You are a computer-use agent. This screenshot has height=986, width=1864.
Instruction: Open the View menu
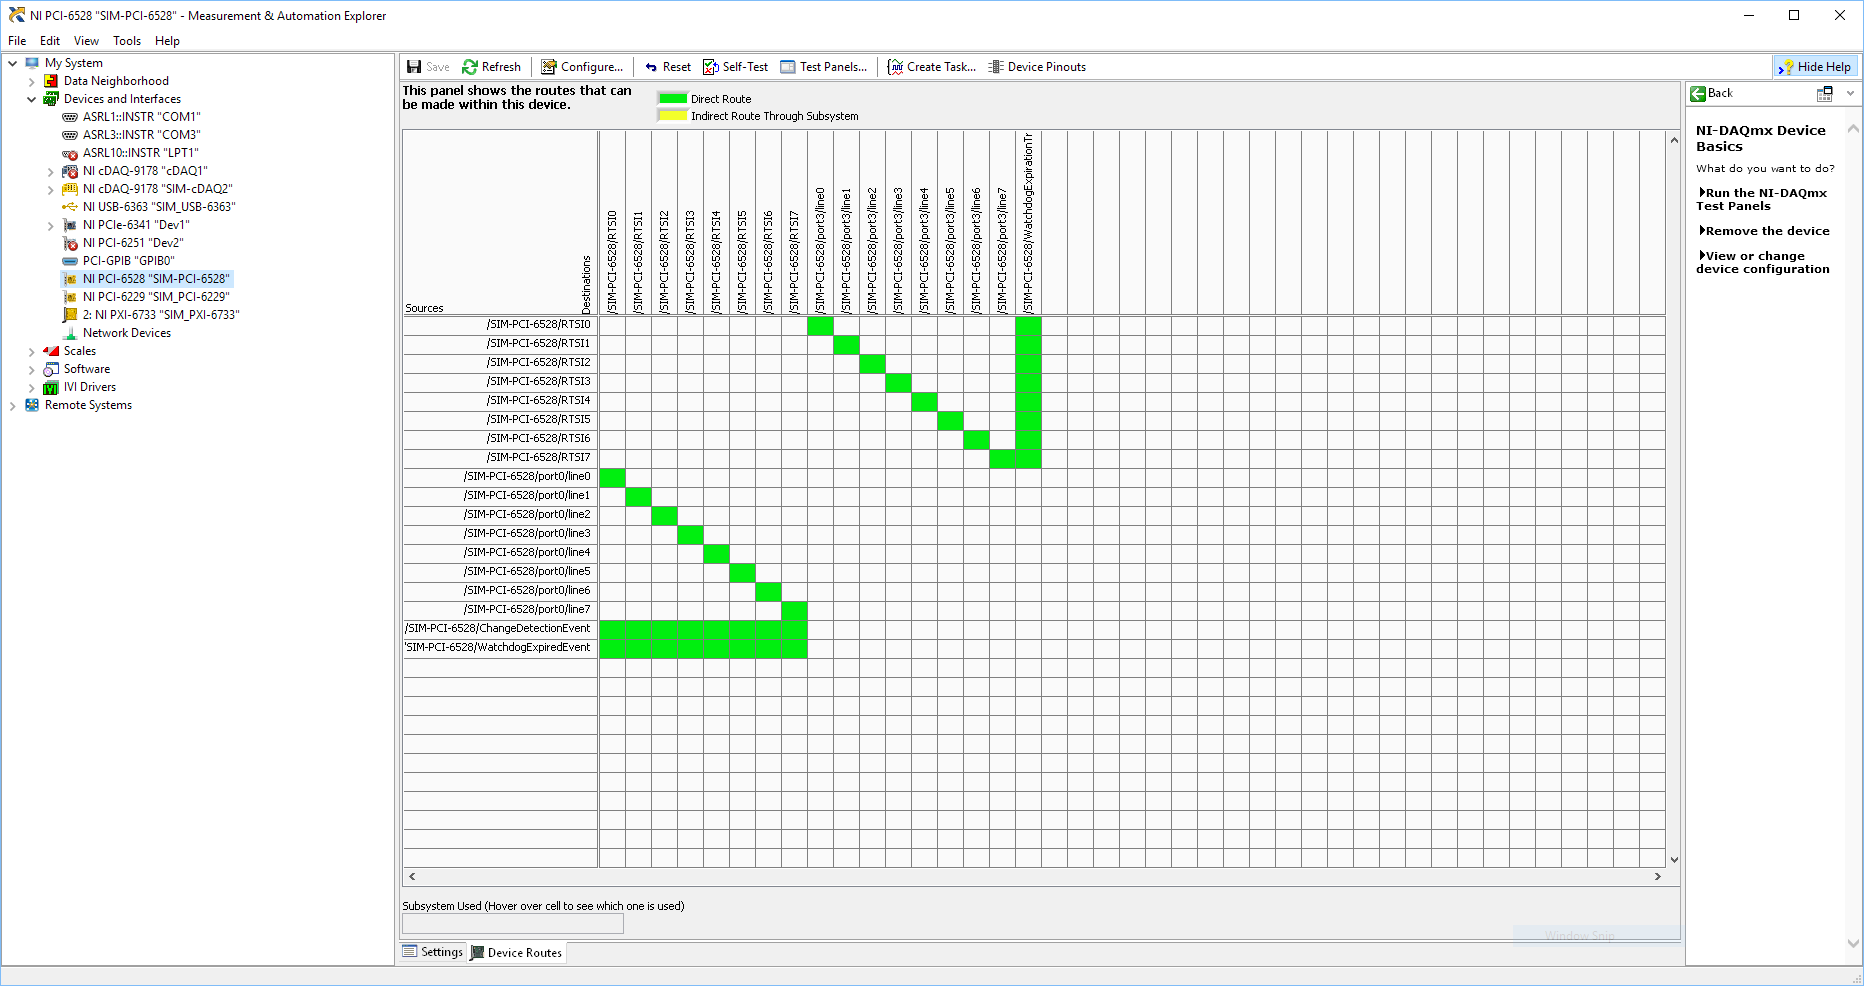coord(86,41)
